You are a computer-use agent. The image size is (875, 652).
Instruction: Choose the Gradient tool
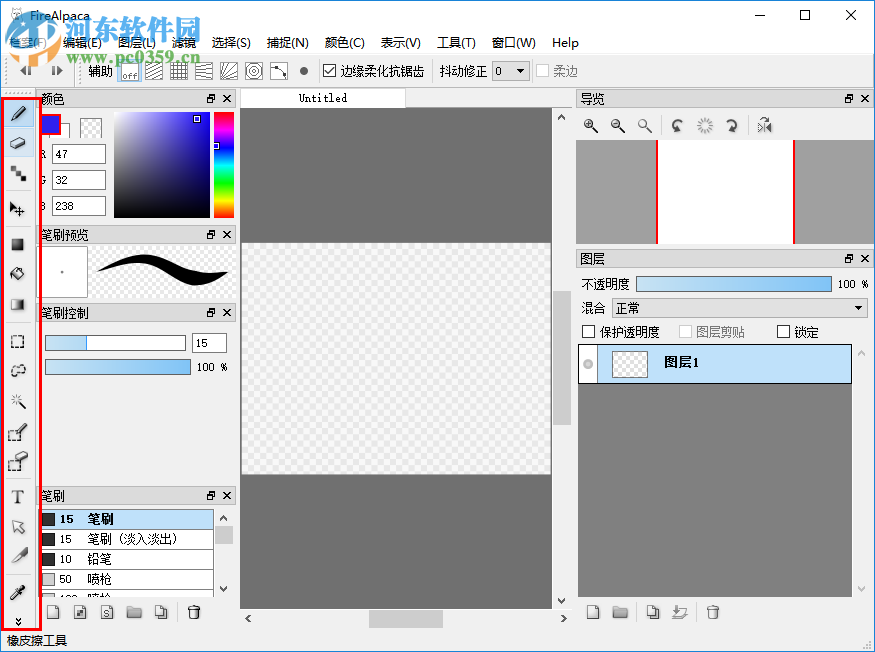pos(17,303)
